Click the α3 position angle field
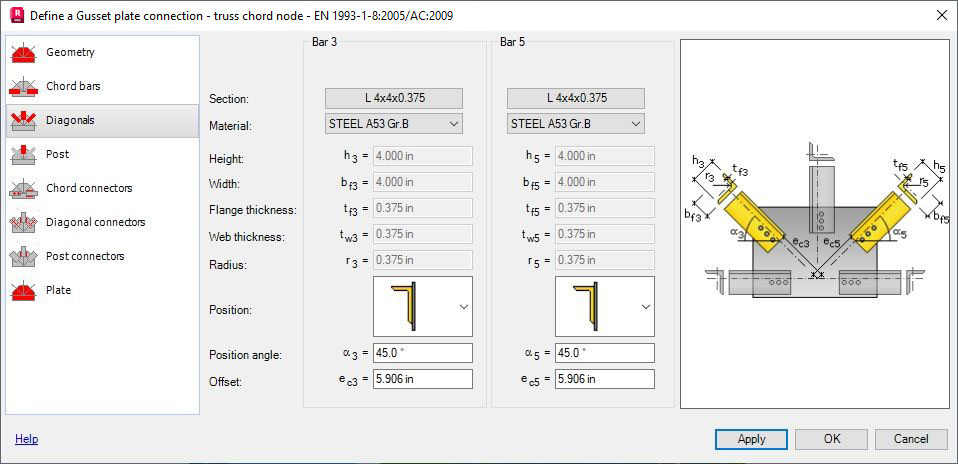958x464 pixels. click(x=422, y=353)
